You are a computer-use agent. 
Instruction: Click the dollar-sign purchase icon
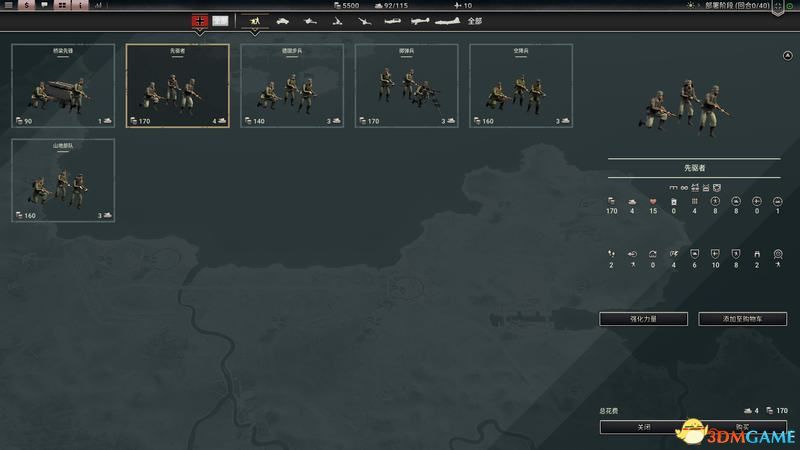pyautogui.click(x=27, y=5)
